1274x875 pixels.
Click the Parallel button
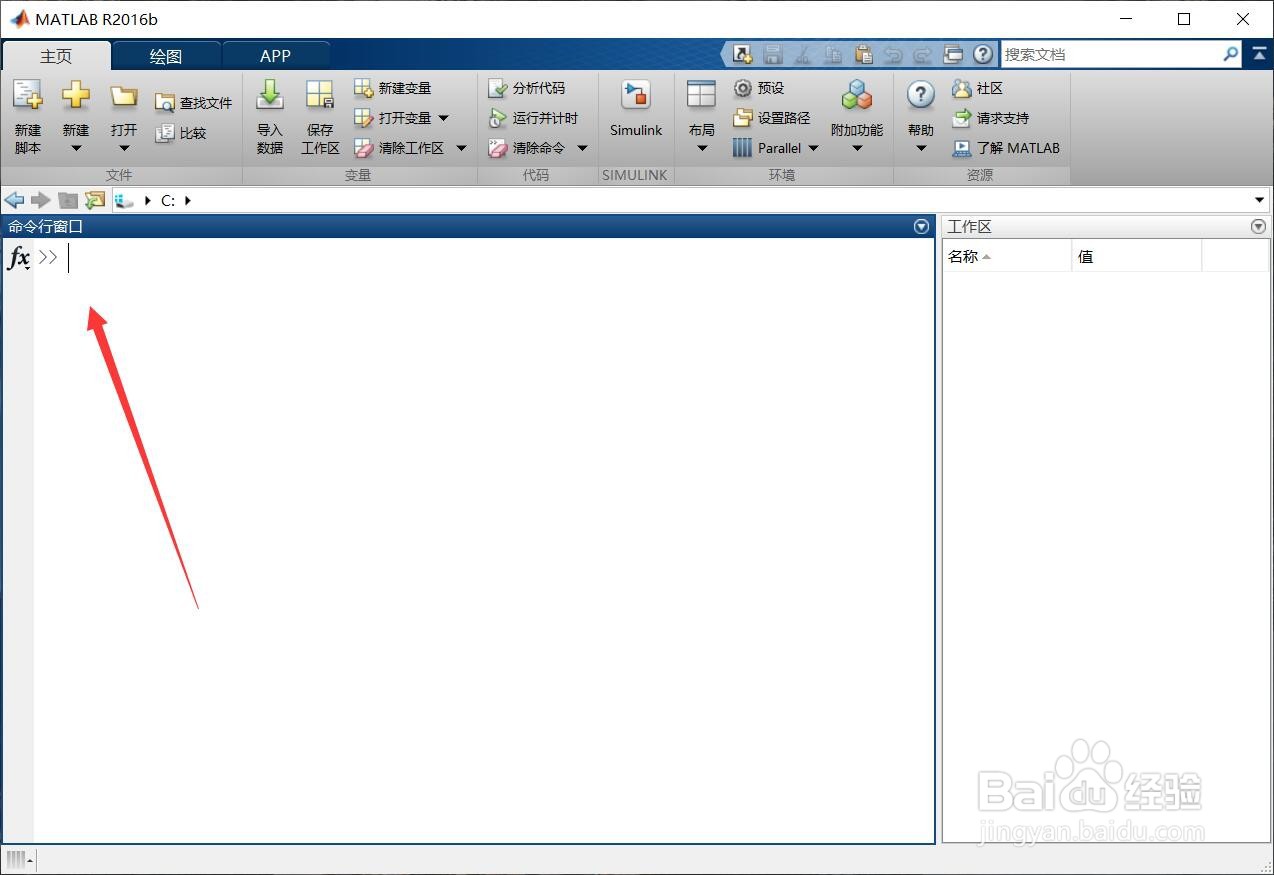(x=767, y=148)
